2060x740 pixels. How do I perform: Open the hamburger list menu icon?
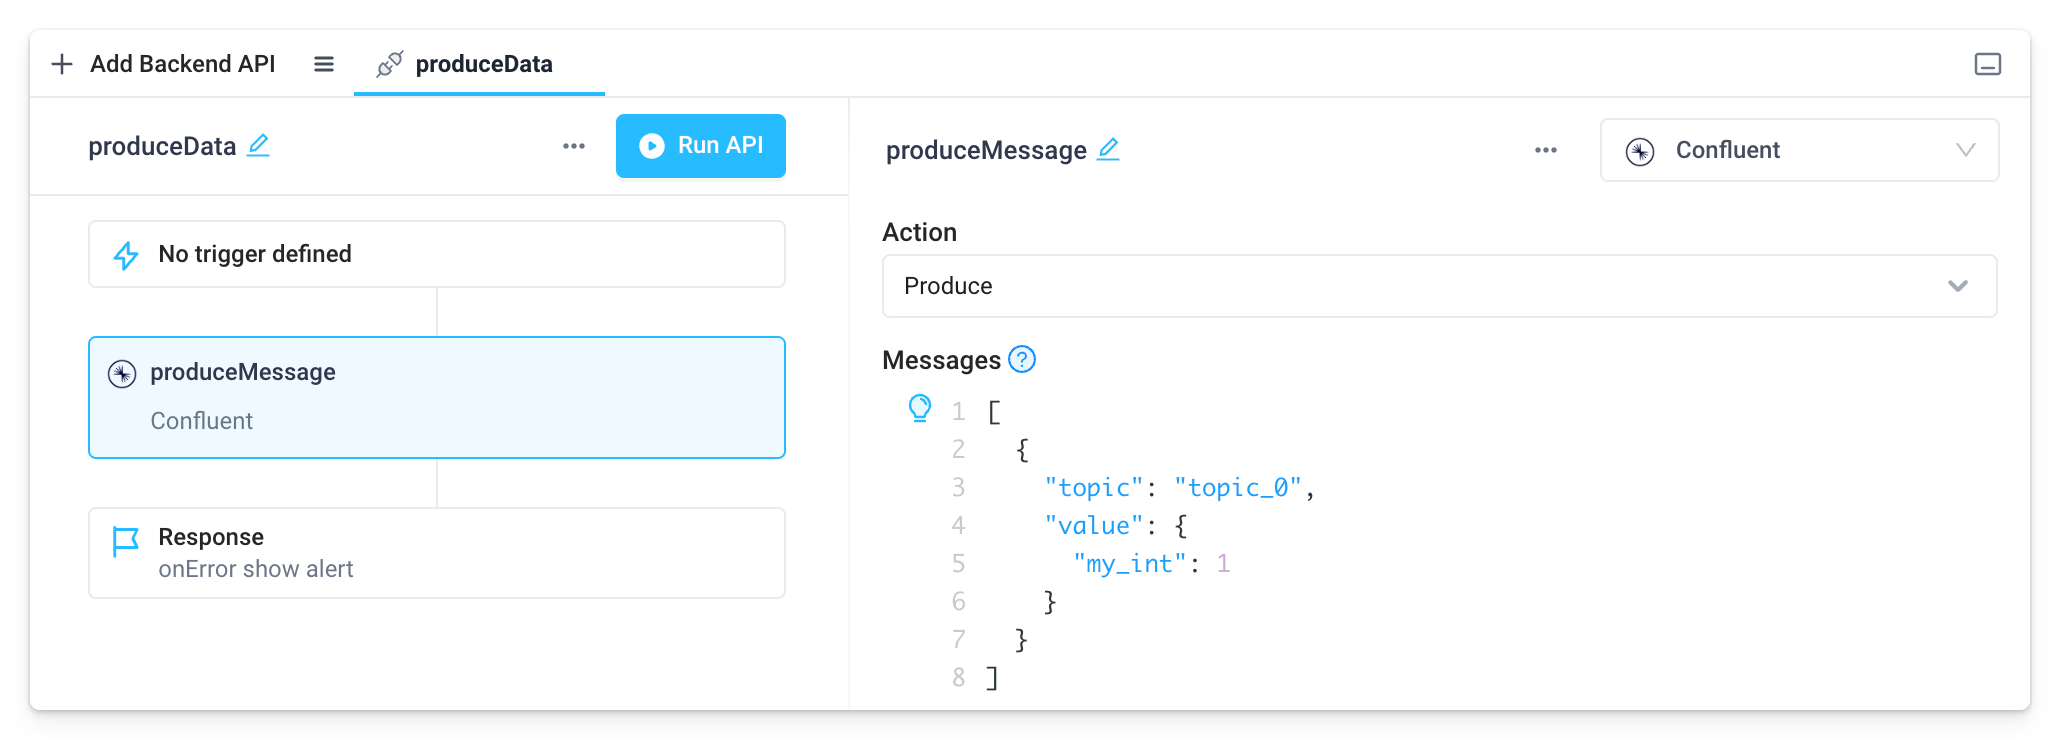pyautogui.click(x=324, y=64)
